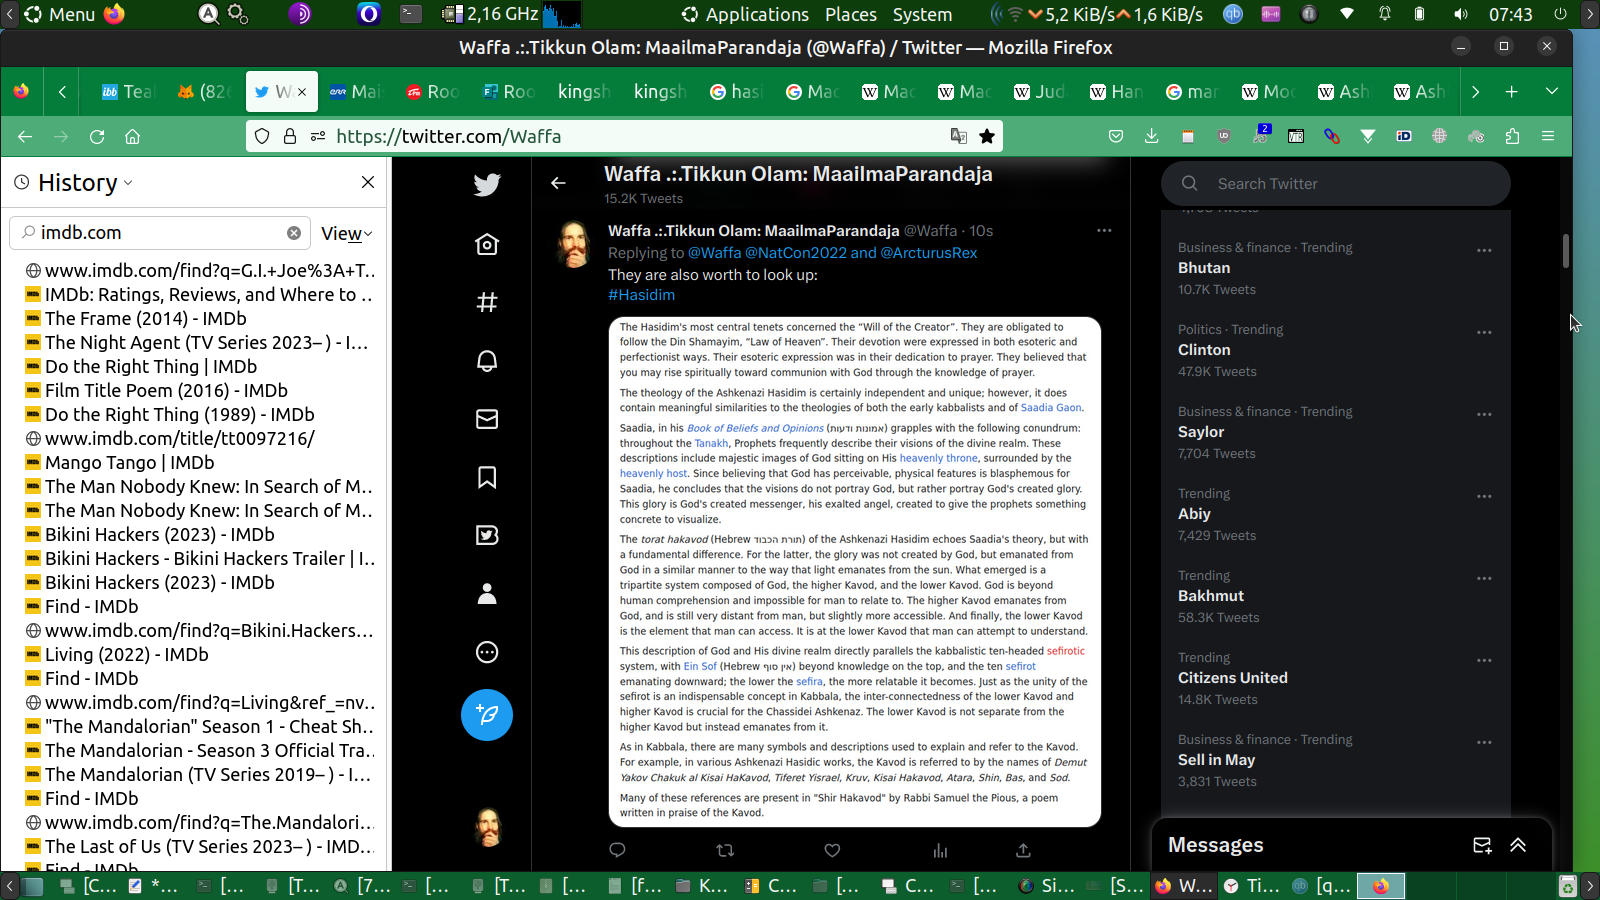Open Twitter Blue icon in sidebar
1600x900 pixels.
click(487, 535)
